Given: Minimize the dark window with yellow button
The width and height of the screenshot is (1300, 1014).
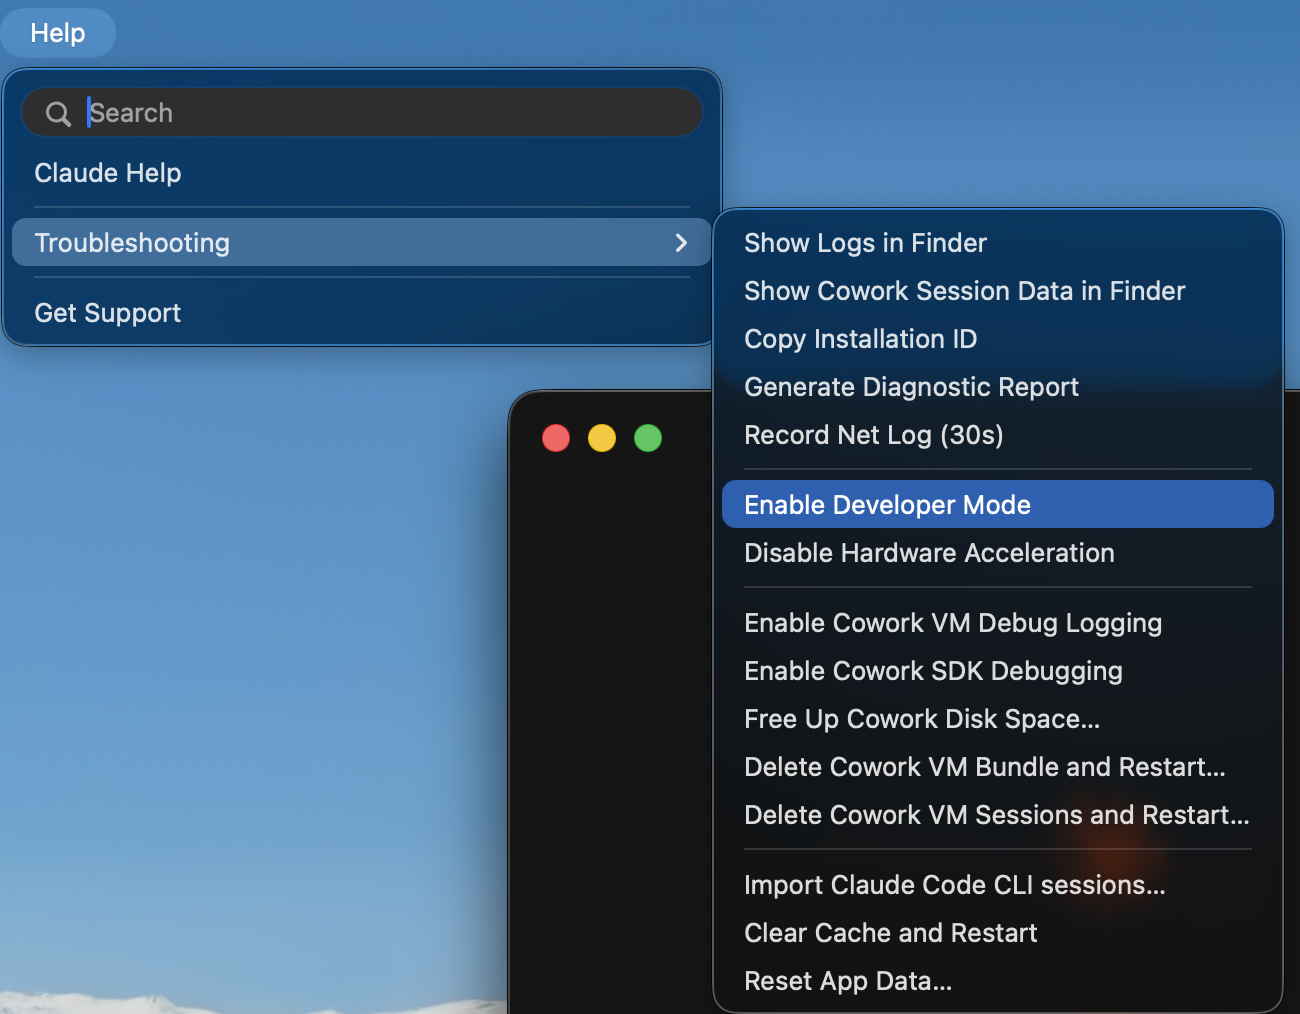Looking at the screenshot, I should pyautogui.click(x=602, y=438).
